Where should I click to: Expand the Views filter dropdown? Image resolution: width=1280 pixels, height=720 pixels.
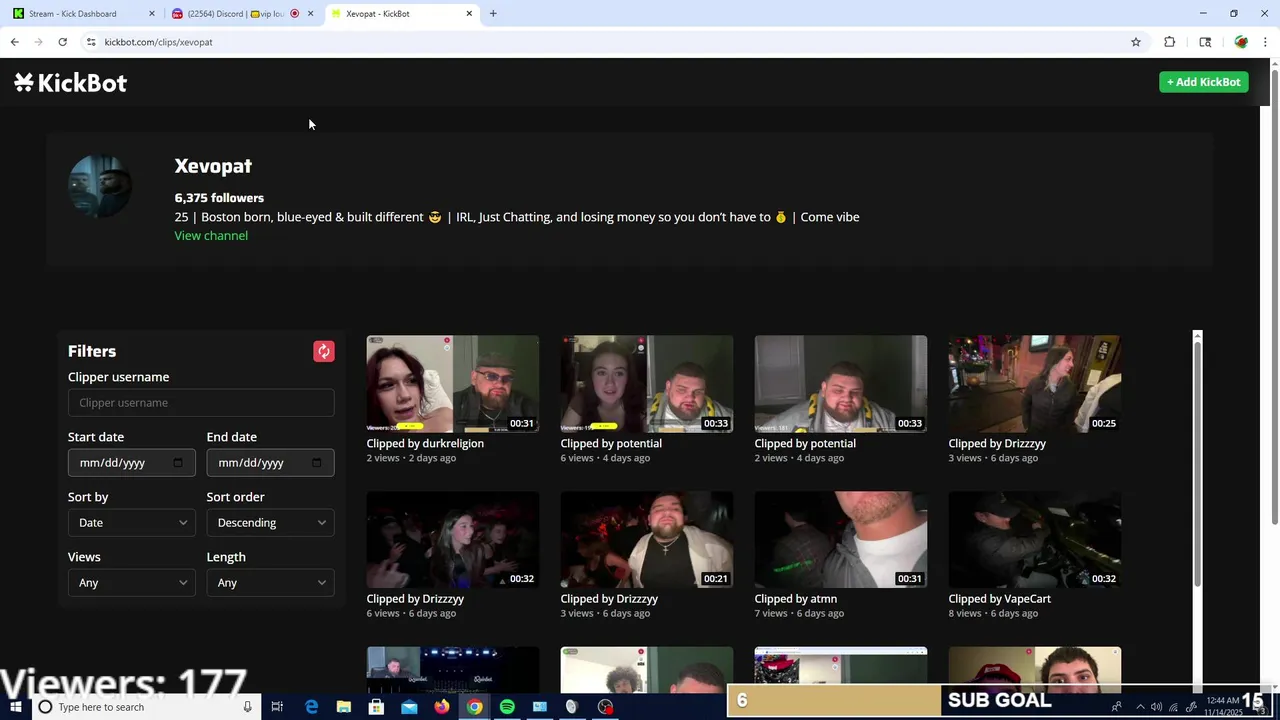tap(132, 583)
